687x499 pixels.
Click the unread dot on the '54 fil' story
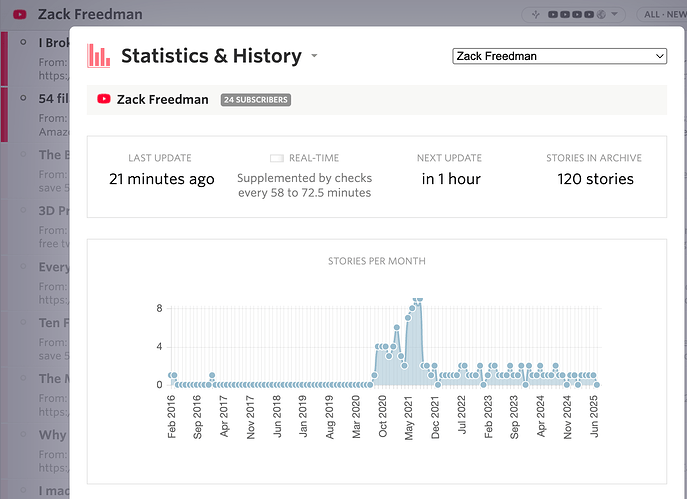pos(23,98)
